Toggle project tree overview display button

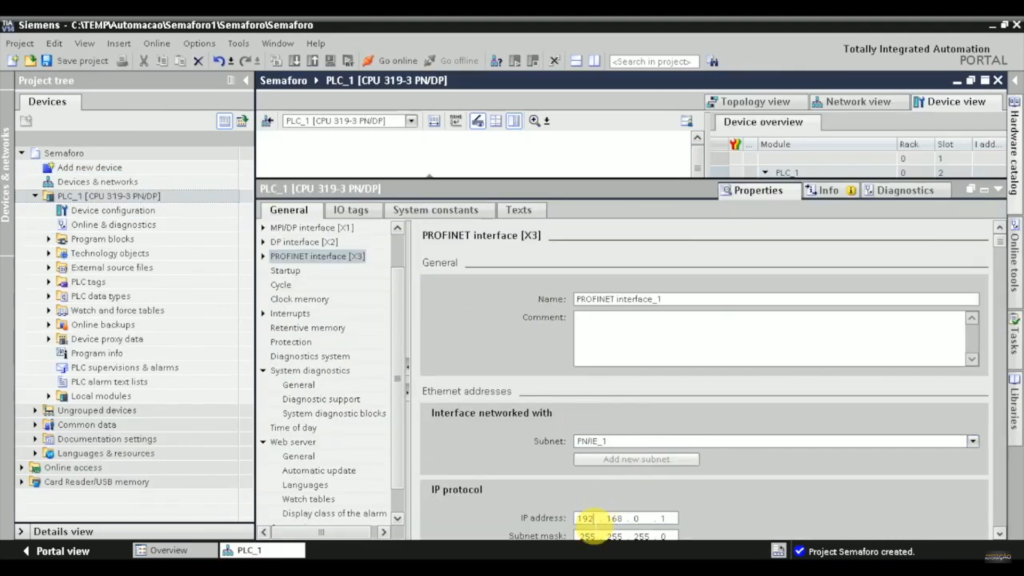(224, 121)
